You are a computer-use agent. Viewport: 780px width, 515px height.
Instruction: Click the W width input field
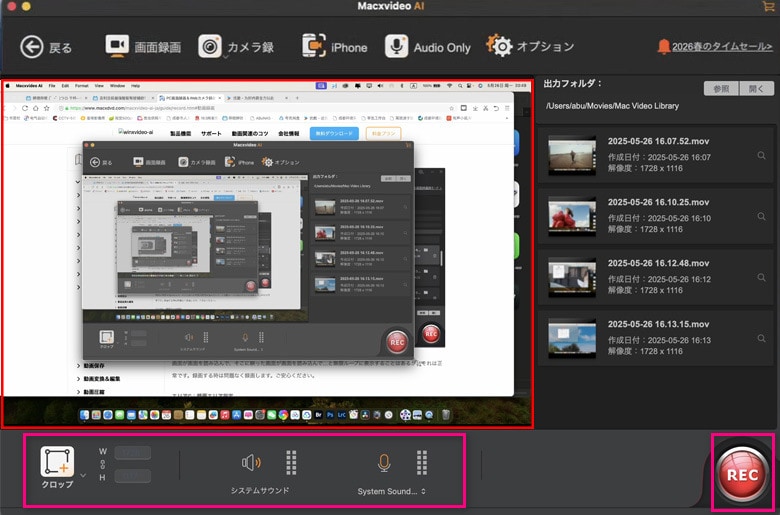(132, 452)
